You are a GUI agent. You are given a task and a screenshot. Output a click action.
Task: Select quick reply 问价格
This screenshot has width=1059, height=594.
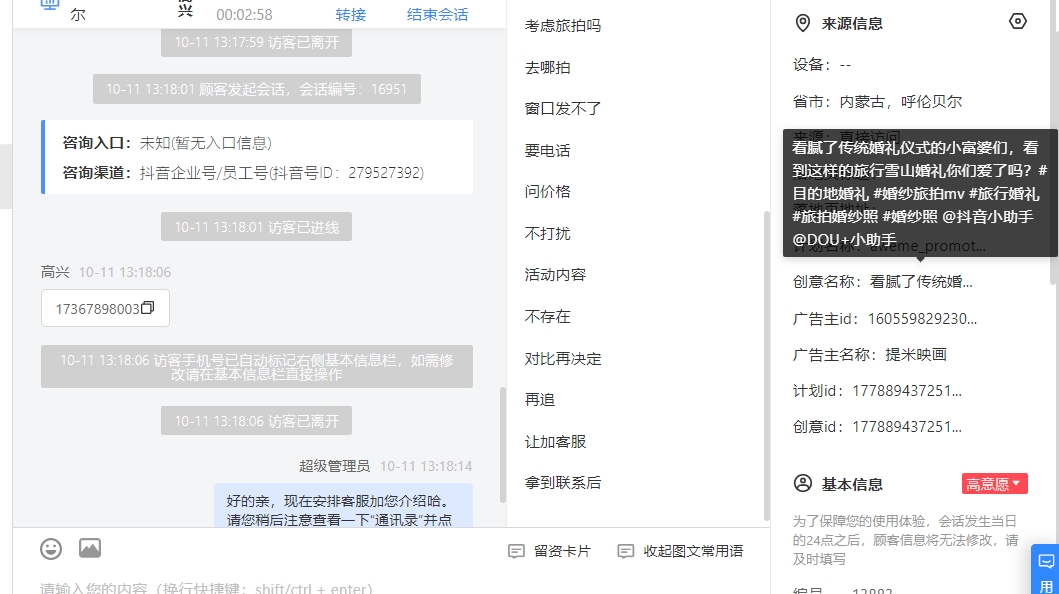coord(547,192)
